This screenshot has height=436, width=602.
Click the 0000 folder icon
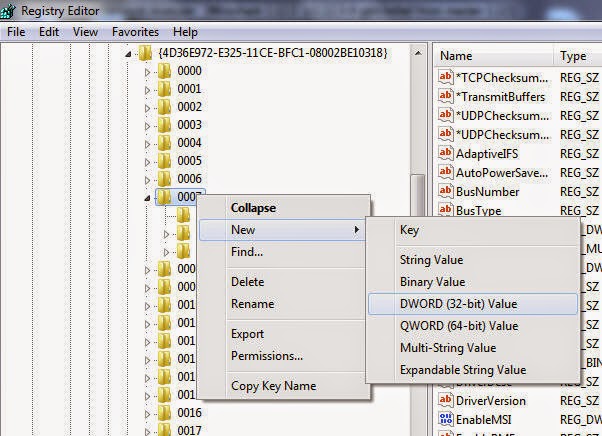point(164,71)
